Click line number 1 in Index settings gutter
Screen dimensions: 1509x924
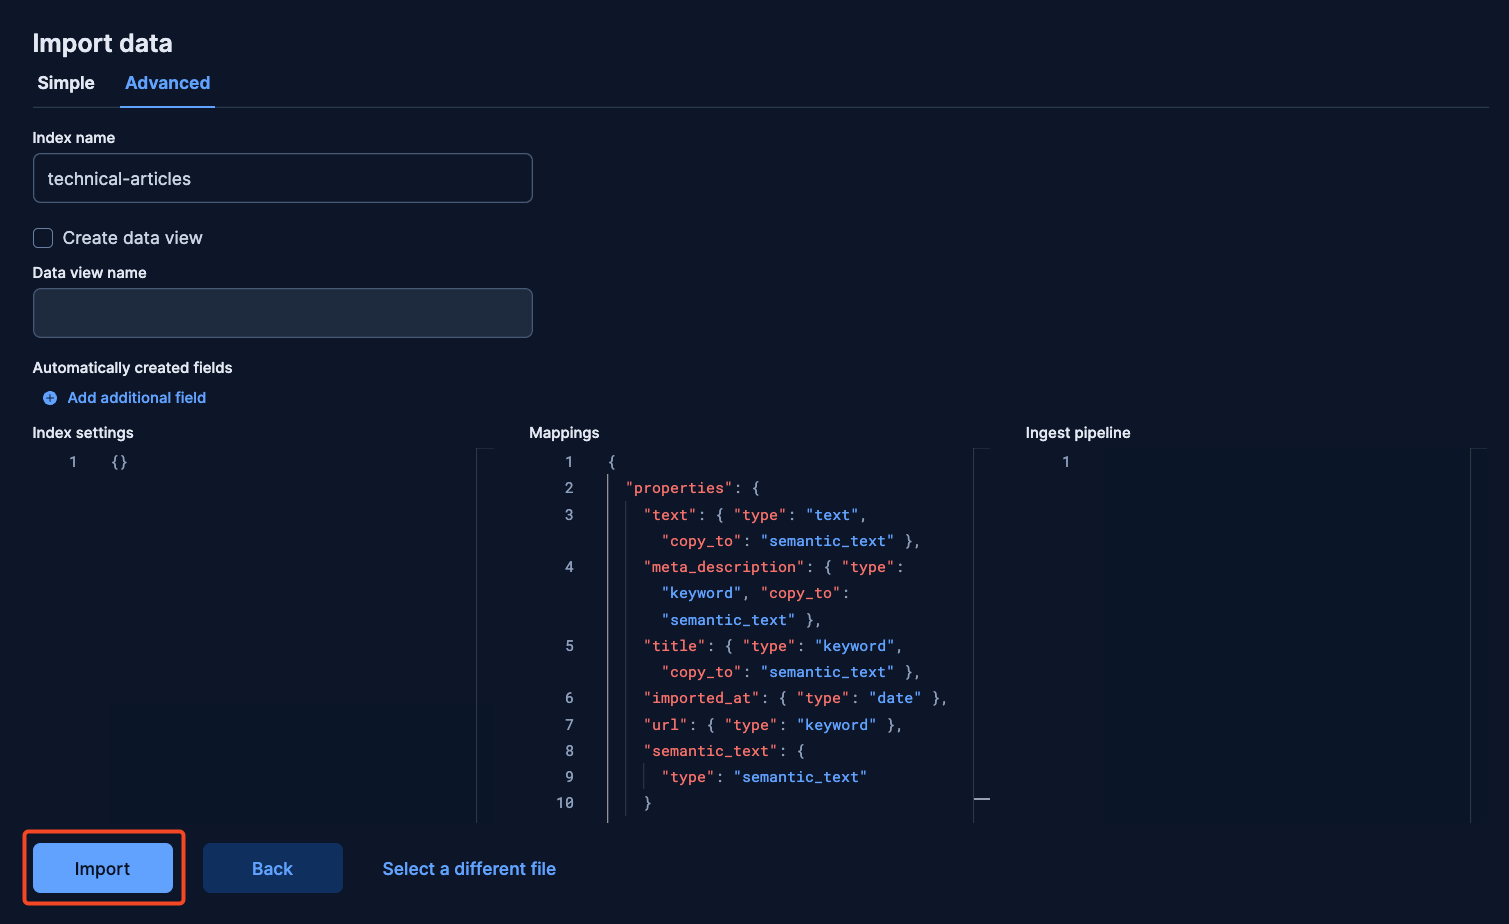[x=73, y=462]
